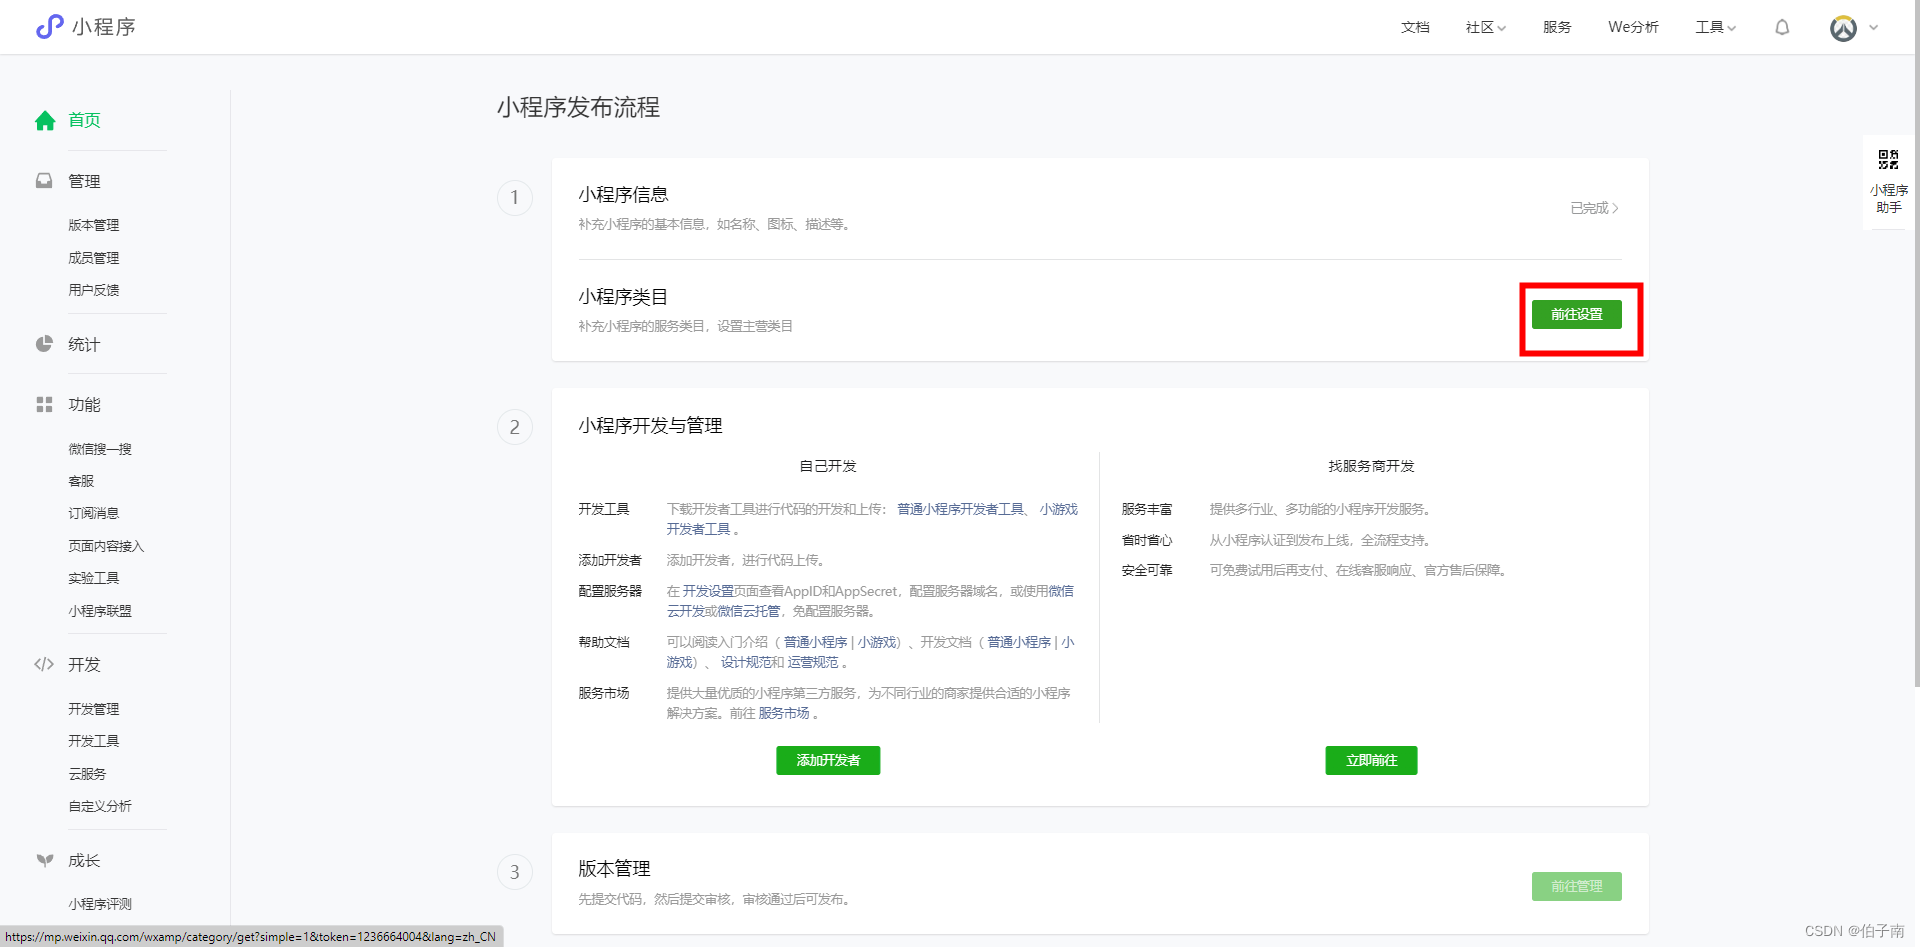
Task: Open the 统计 statistics panel icon
Action: click(x=44, y=344)
